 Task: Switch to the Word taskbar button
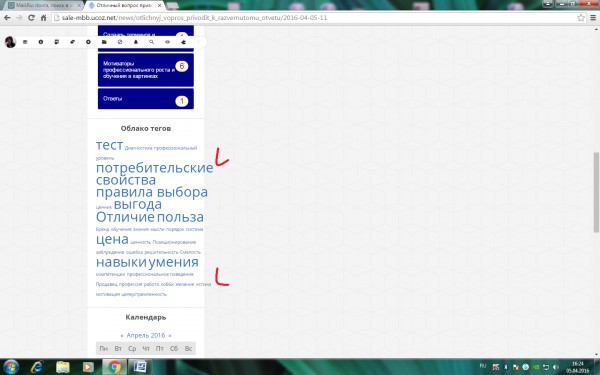coord(140,367)
